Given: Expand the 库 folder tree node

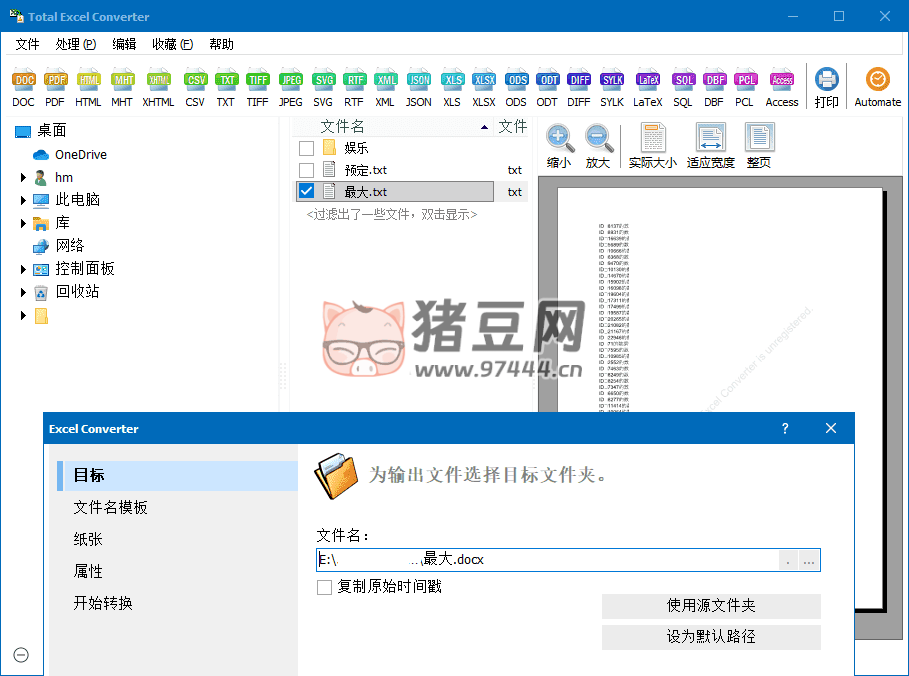Looking at the screenshot, I should (x=23, y=223).
